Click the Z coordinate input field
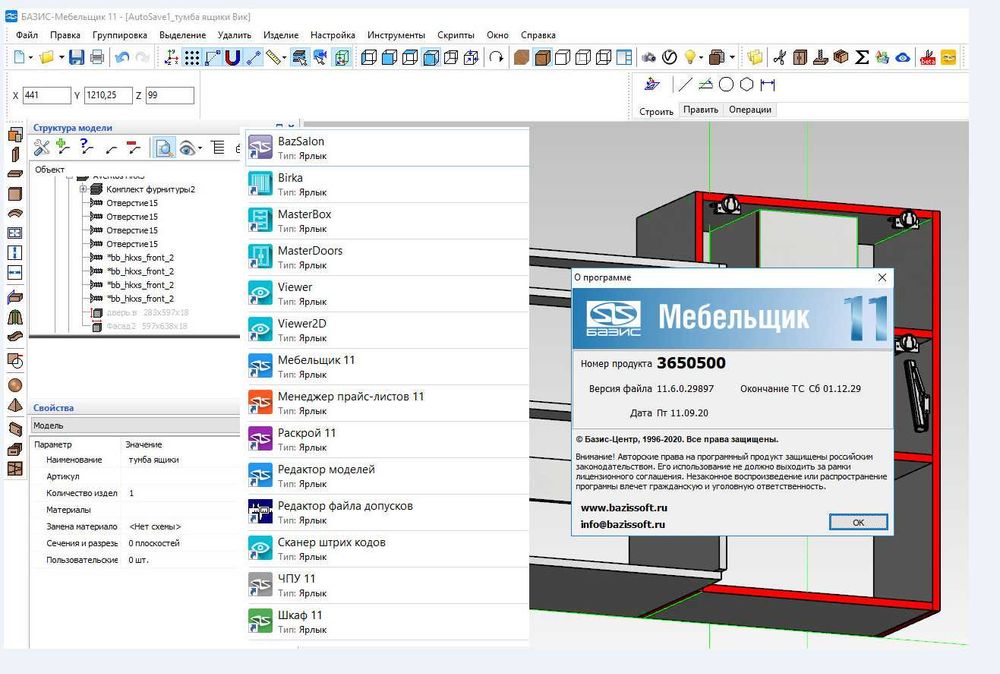This screenshot has height=674, width=1000. point(170,95)
